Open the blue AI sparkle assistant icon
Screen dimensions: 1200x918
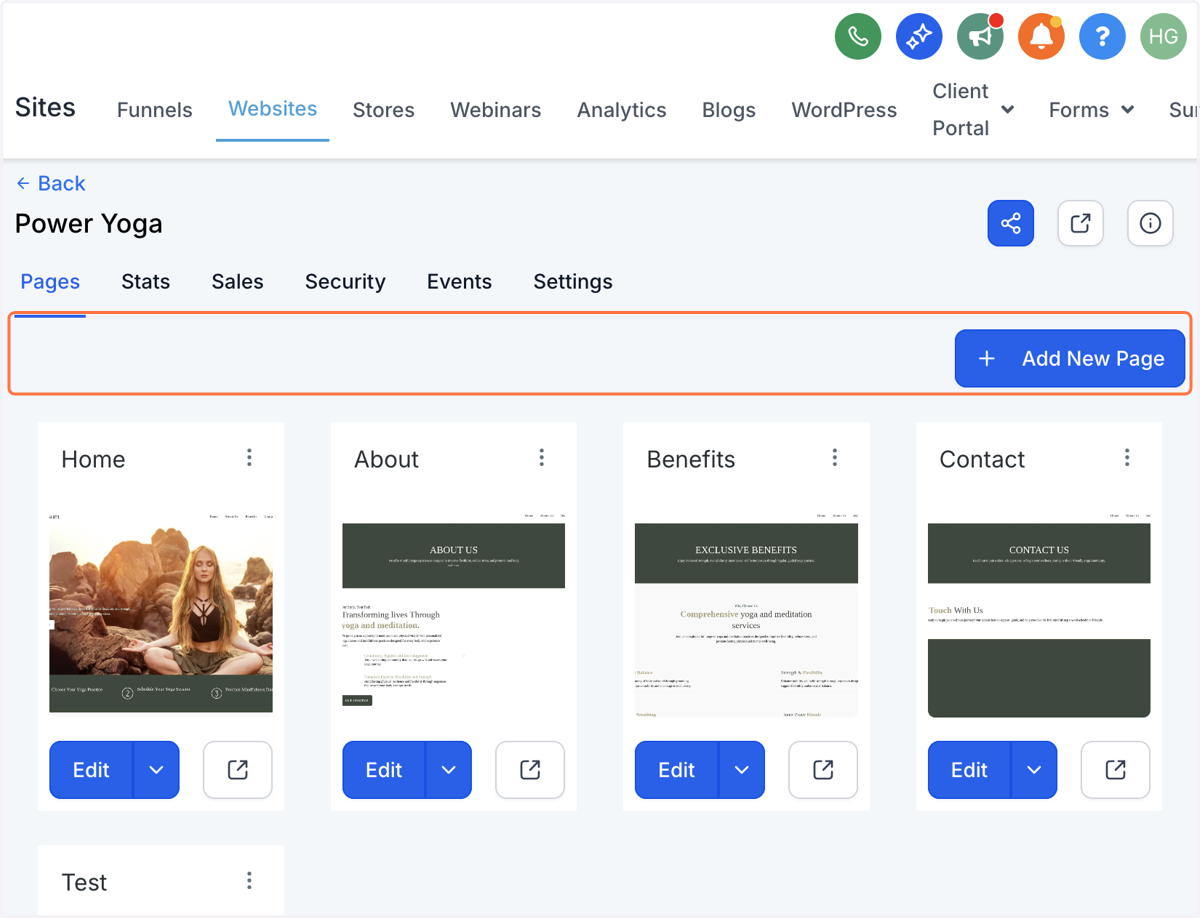(x=919, y=37)
